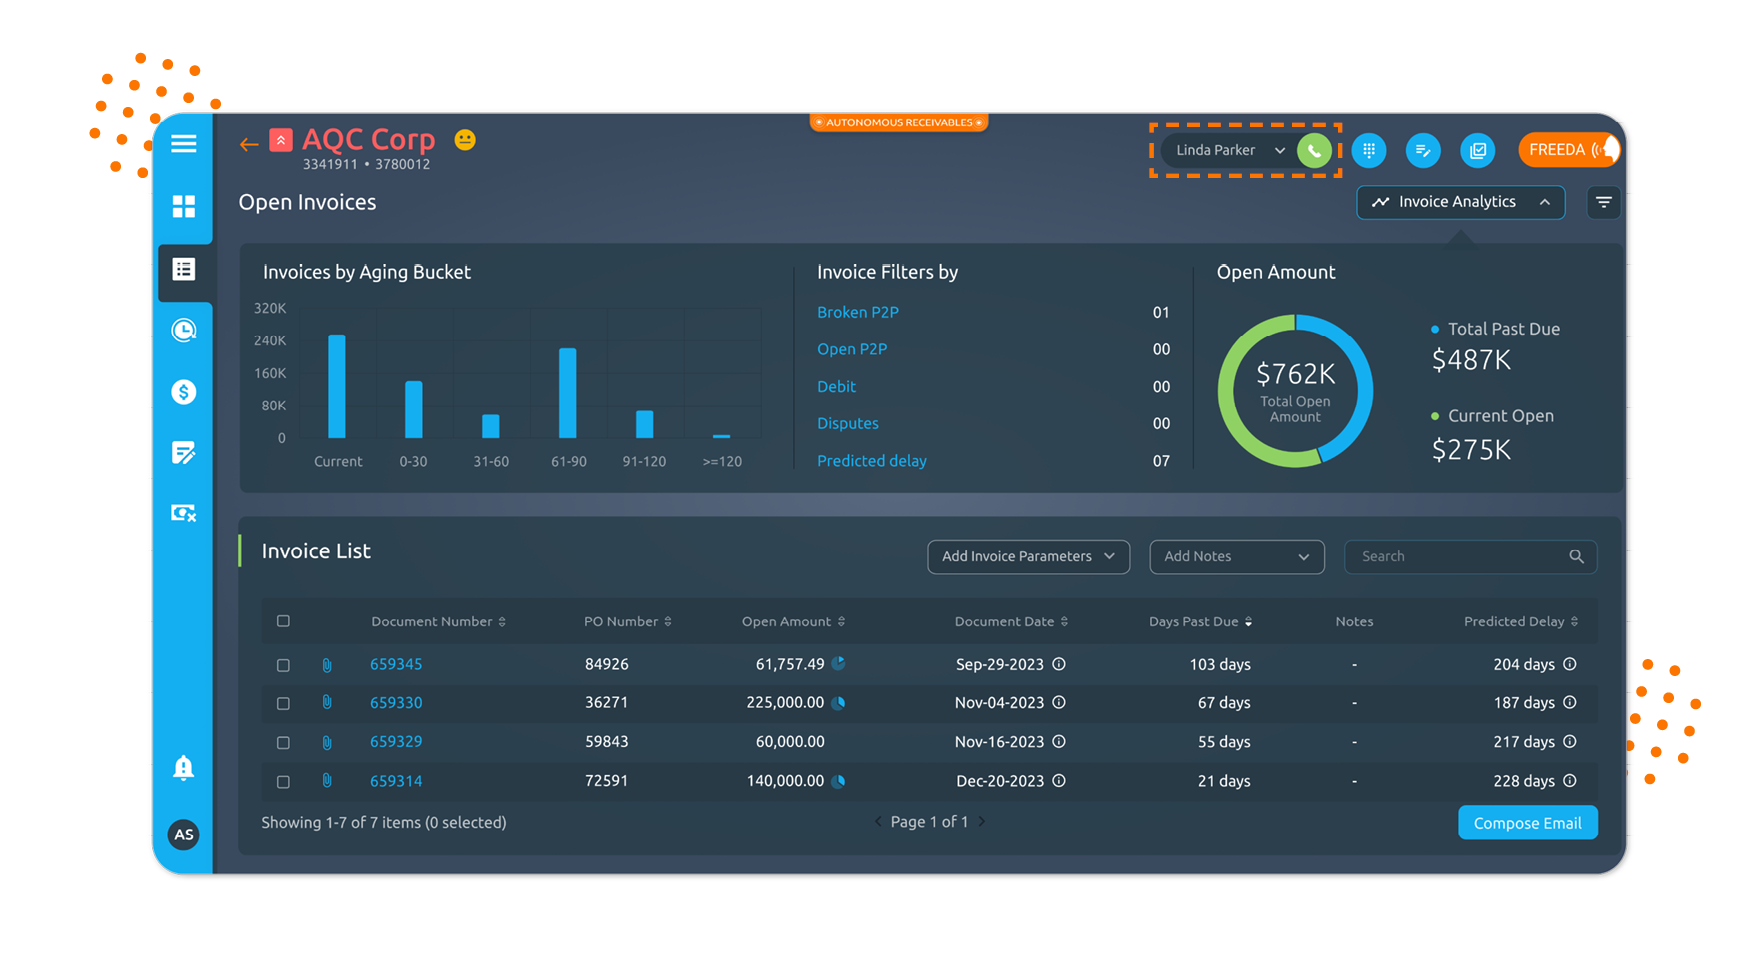
Task: Open the dashboard grid sidebar icon
Action: point(183,207)
